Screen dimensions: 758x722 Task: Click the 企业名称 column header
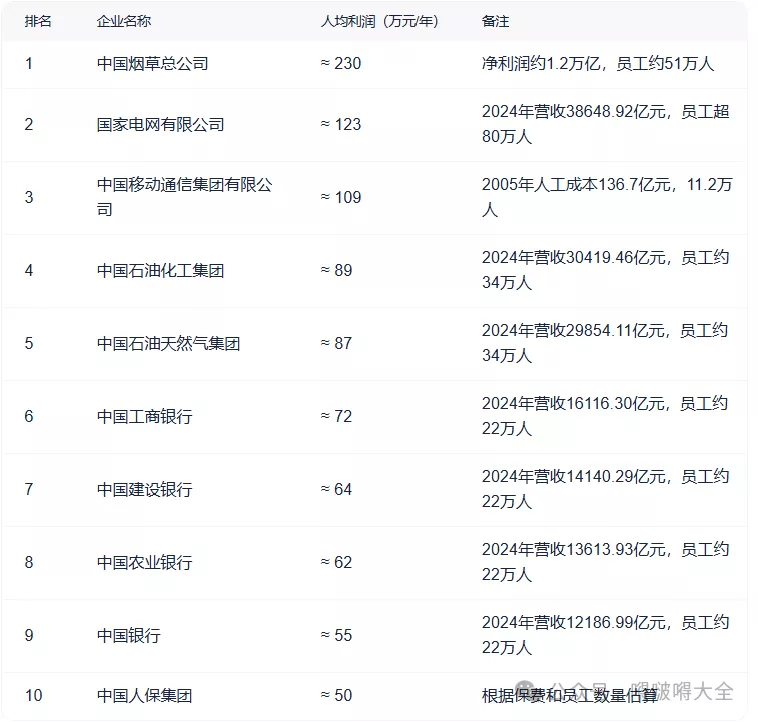click(x=124, y=21)
